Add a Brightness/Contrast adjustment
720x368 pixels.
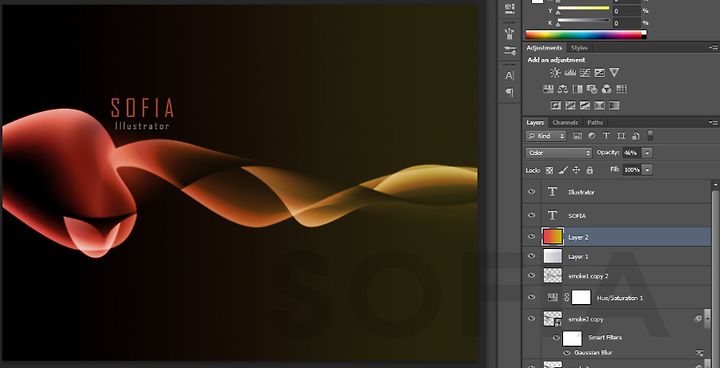[555, 73]
